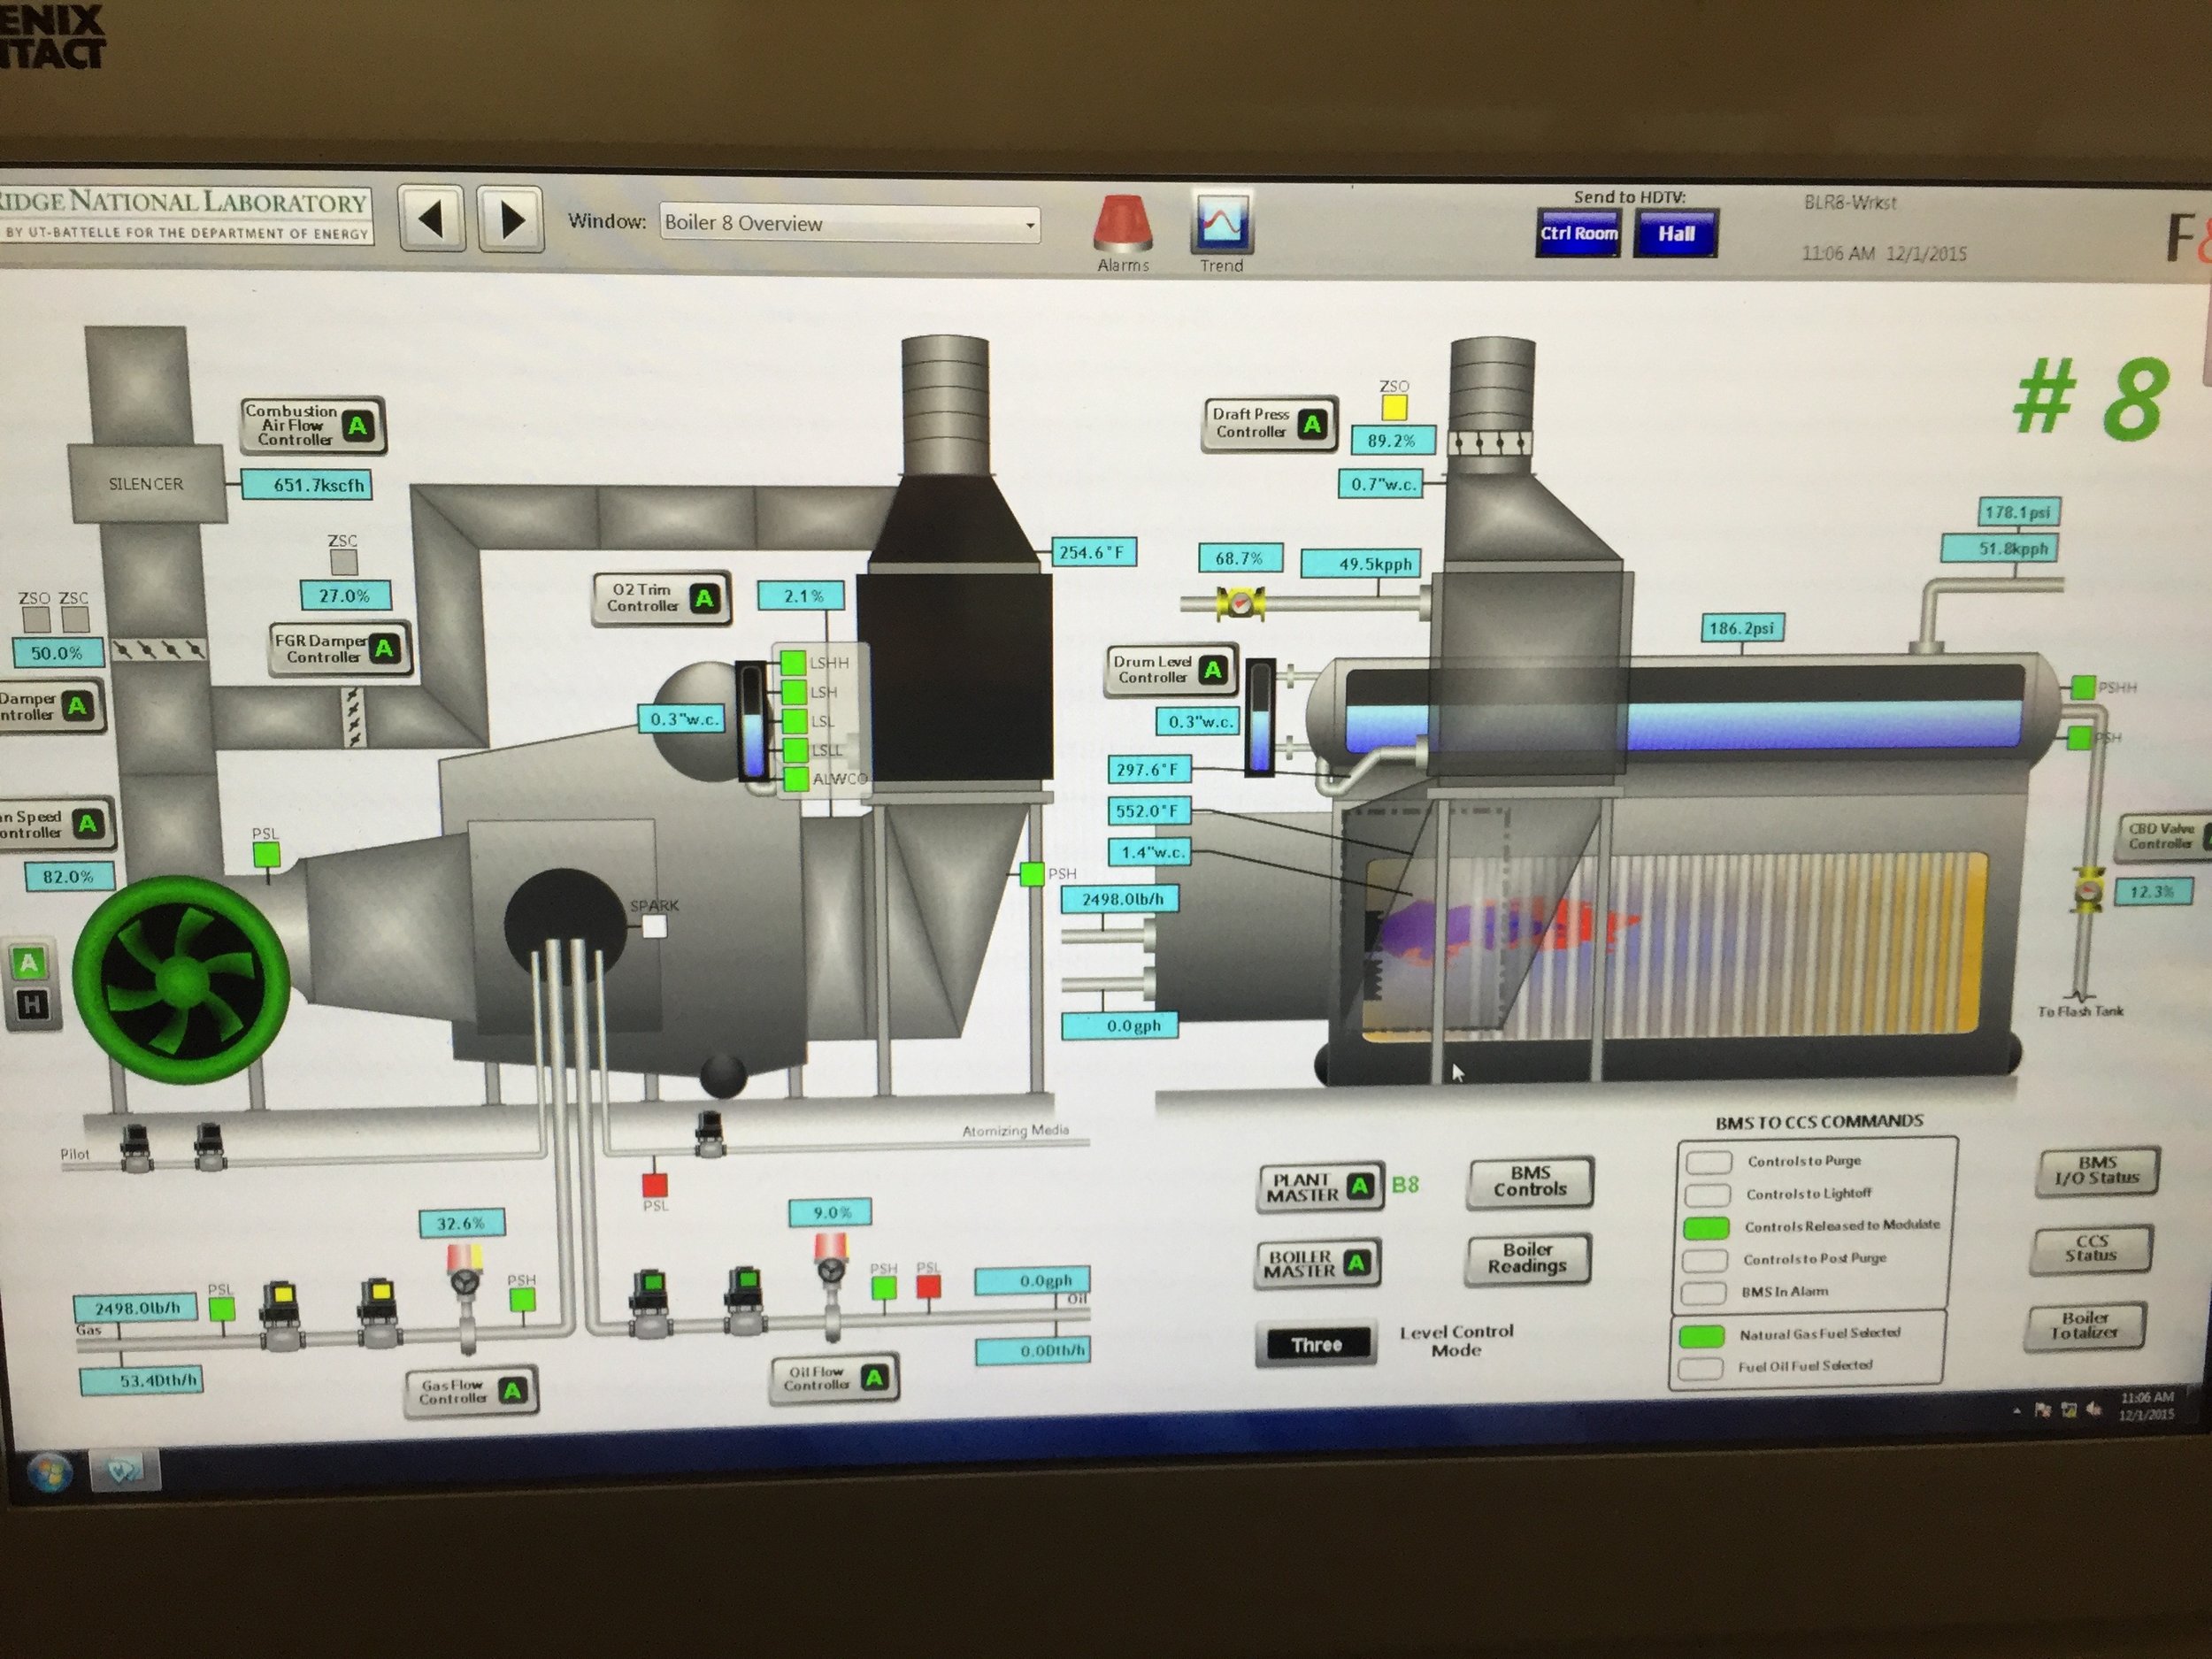Screen dimensions: 2212x1659
Task: Click the fan H hand mode icon
Action: (31, 1006)
